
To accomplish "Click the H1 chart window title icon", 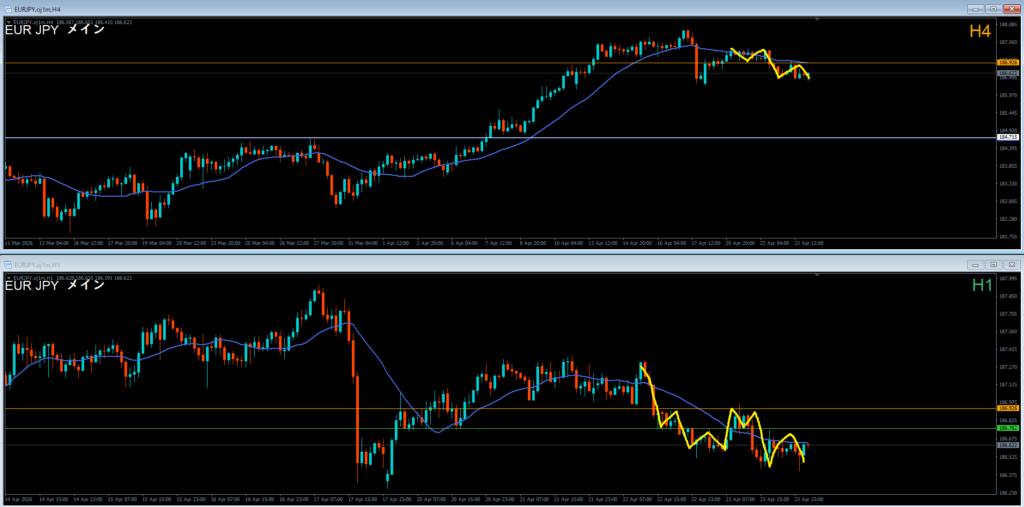I will [x=7, y=264].
